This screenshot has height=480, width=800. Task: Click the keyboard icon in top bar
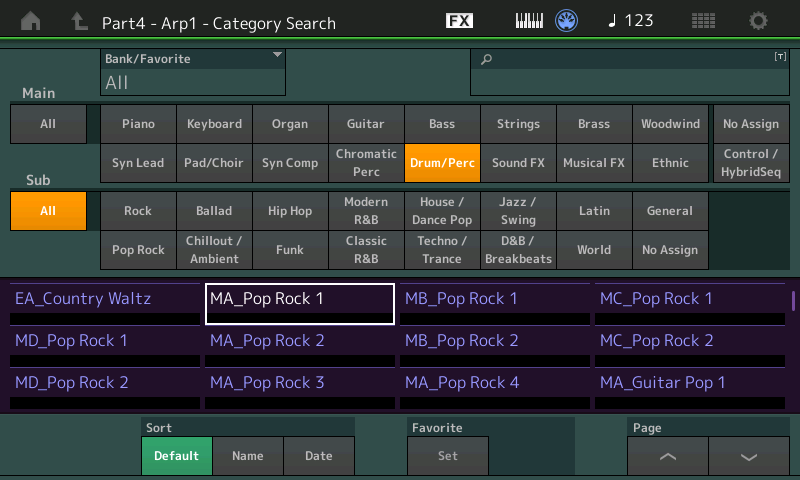530,21
